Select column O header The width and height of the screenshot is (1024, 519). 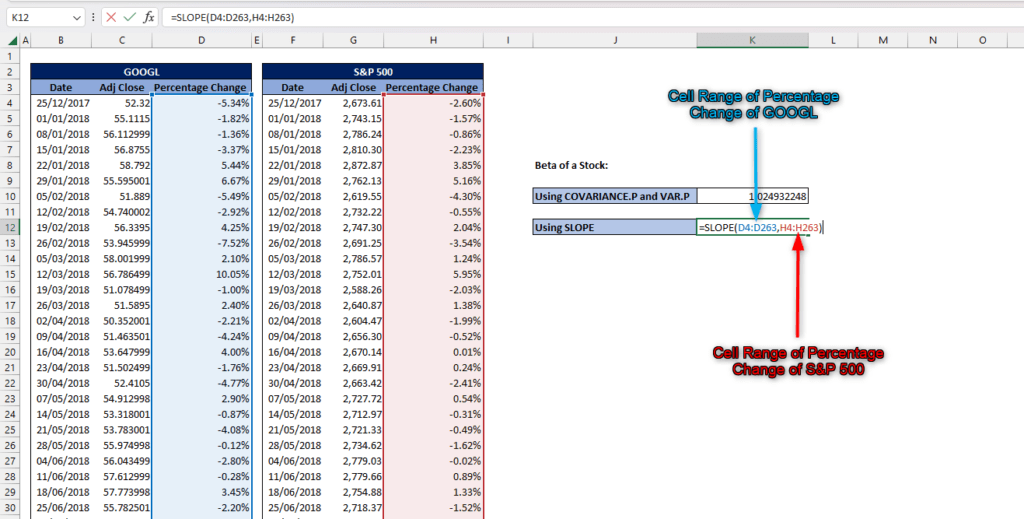pos(982,40)
